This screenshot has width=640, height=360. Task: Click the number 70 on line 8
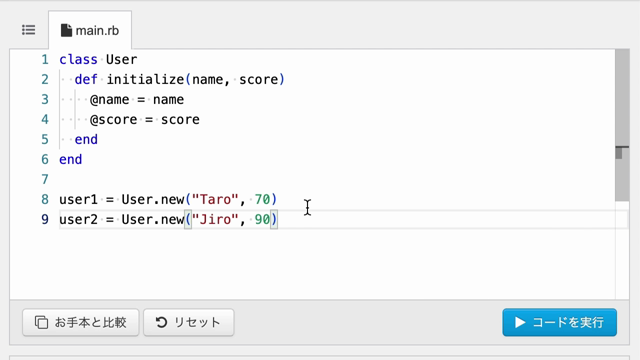[x=262, y=199]
